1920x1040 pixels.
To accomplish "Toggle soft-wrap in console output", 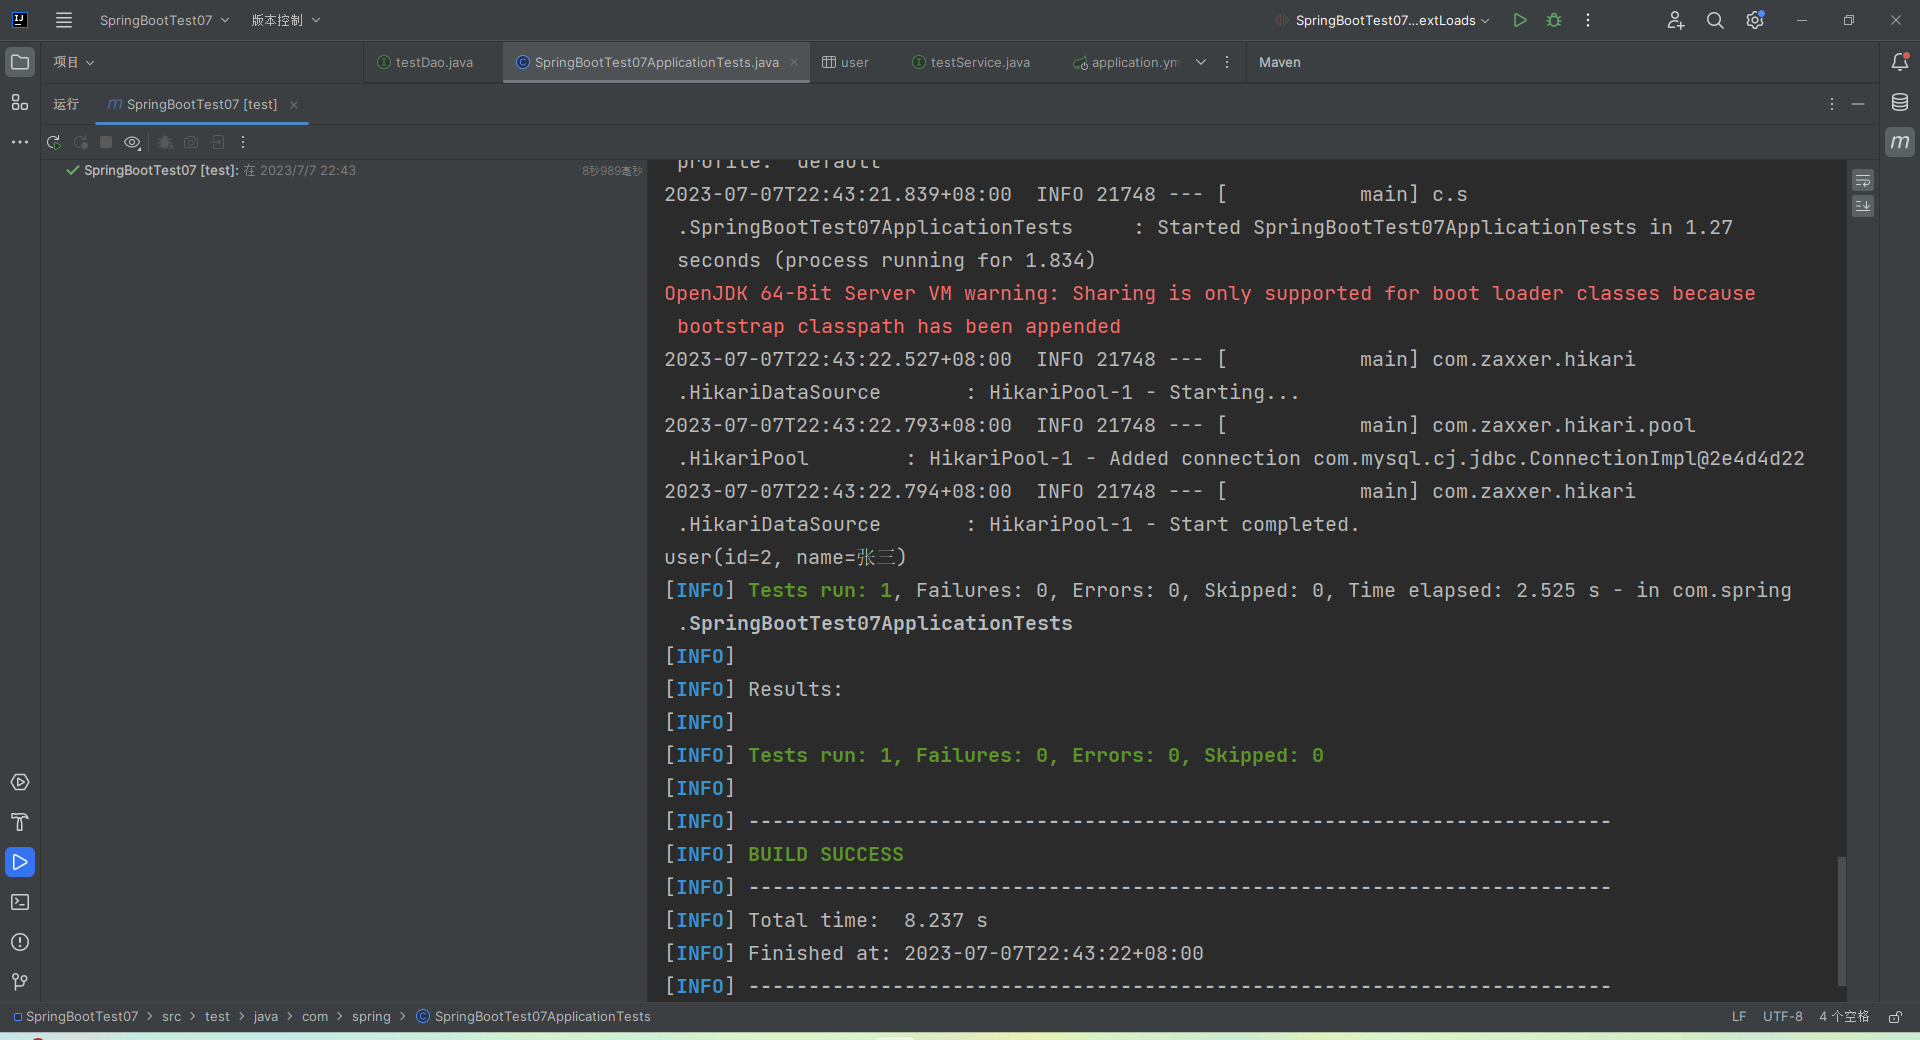I will coord(1863,181).
